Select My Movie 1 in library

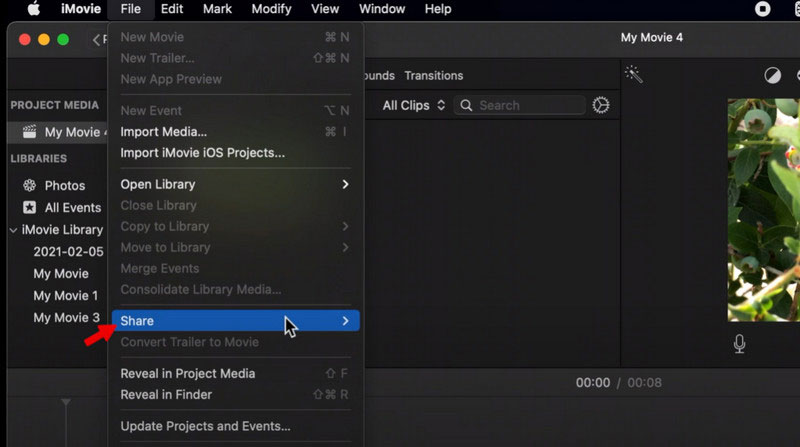(x=65, y=295)
